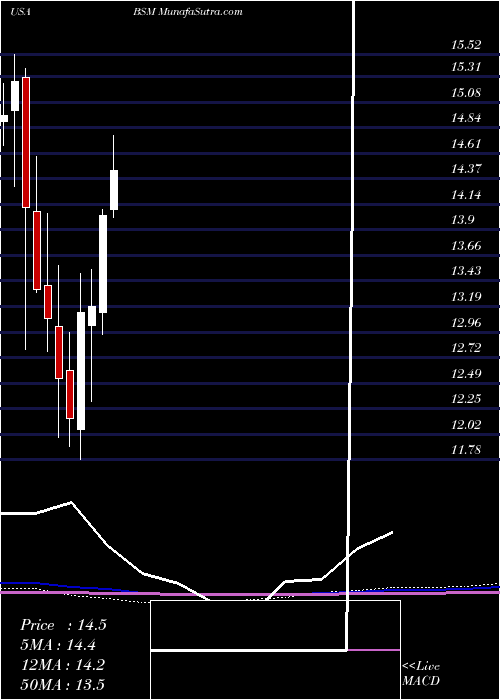Screen dimensions: 500x700
Task: Click the 14.37 price axis label
Action: (x=466, y=169)
